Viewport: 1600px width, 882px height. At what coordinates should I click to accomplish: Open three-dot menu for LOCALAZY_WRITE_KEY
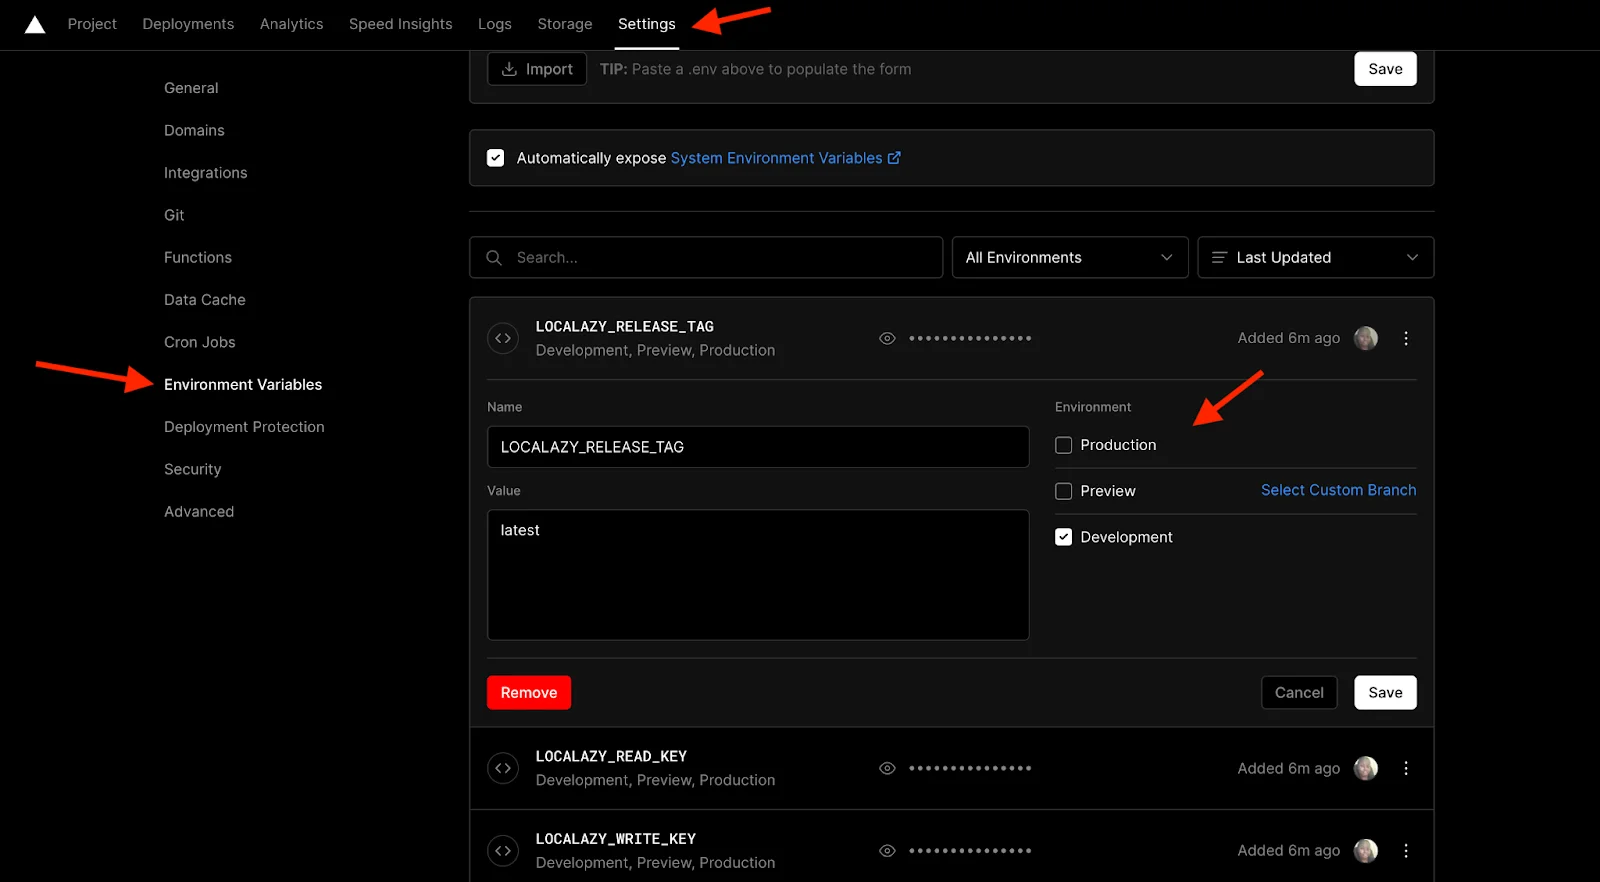coord(1405,851)
